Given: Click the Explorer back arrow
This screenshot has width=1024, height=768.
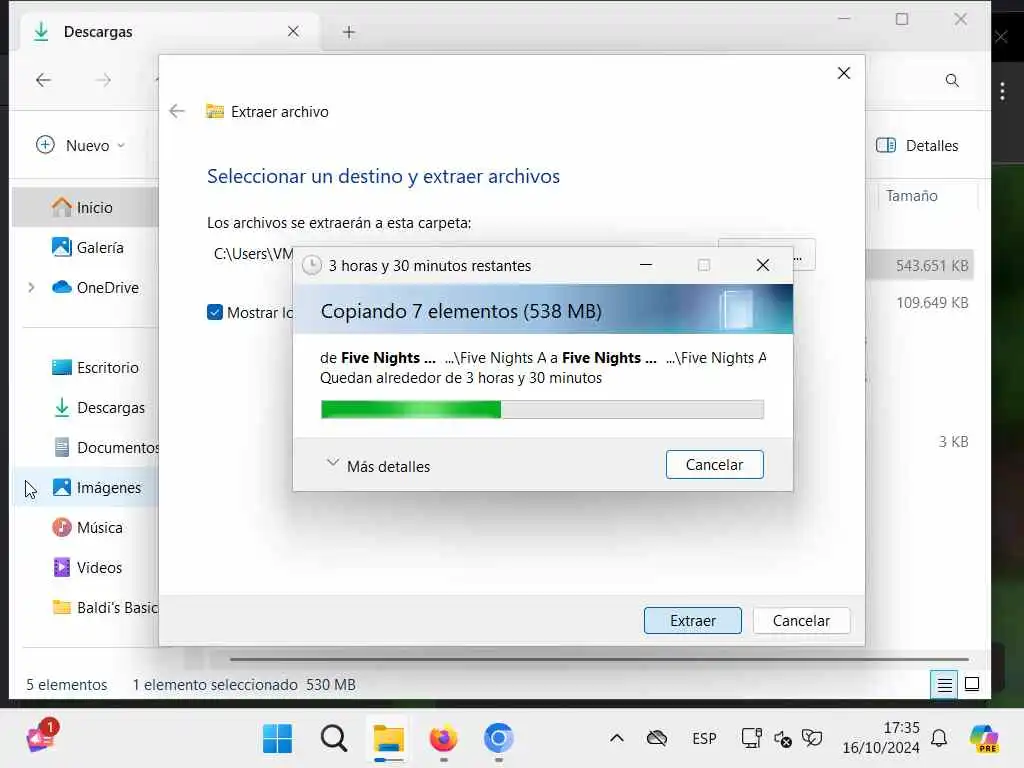Looking at the screenshot, I should pyautogui.click(x=43, y=80).
